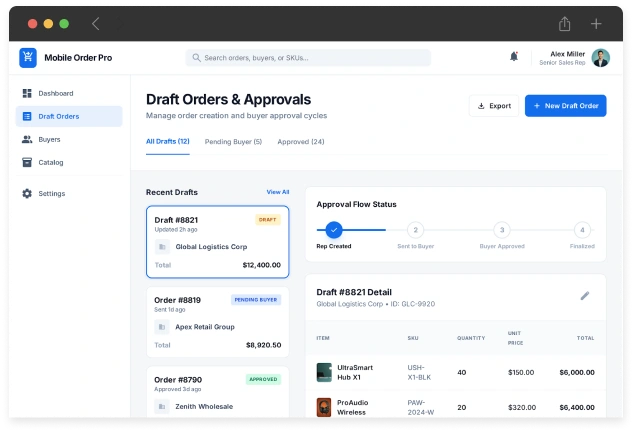This screenshot has height=432, width=634.
Task: Click the $12,400.00 draft total
Action: [x=262, y=265]
